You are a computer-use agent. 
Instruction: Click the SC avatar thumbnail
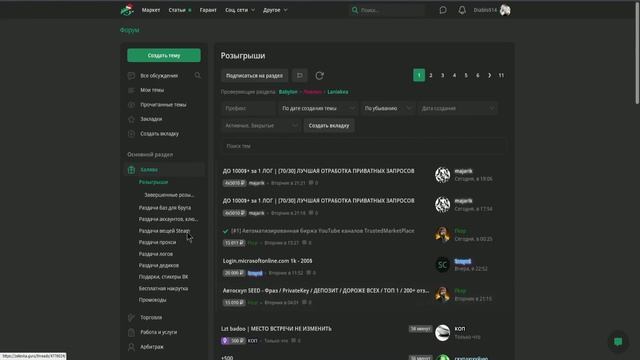(442, 265)
